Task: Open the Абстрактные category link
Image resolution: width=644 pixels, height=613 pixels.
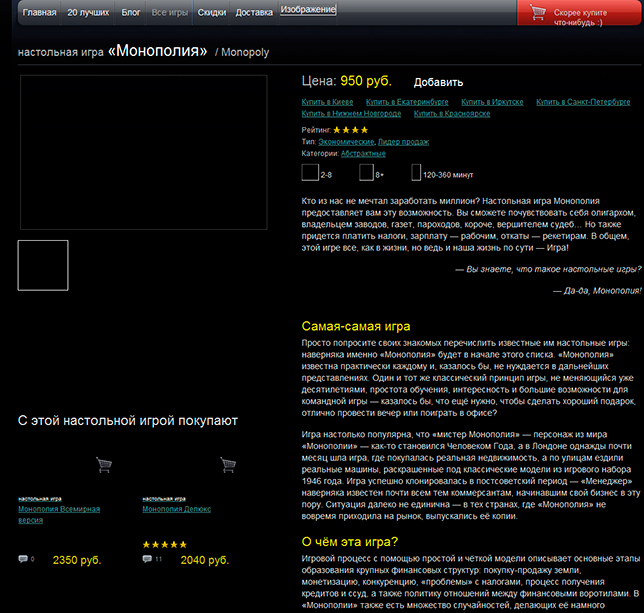Action: point(363,154)
